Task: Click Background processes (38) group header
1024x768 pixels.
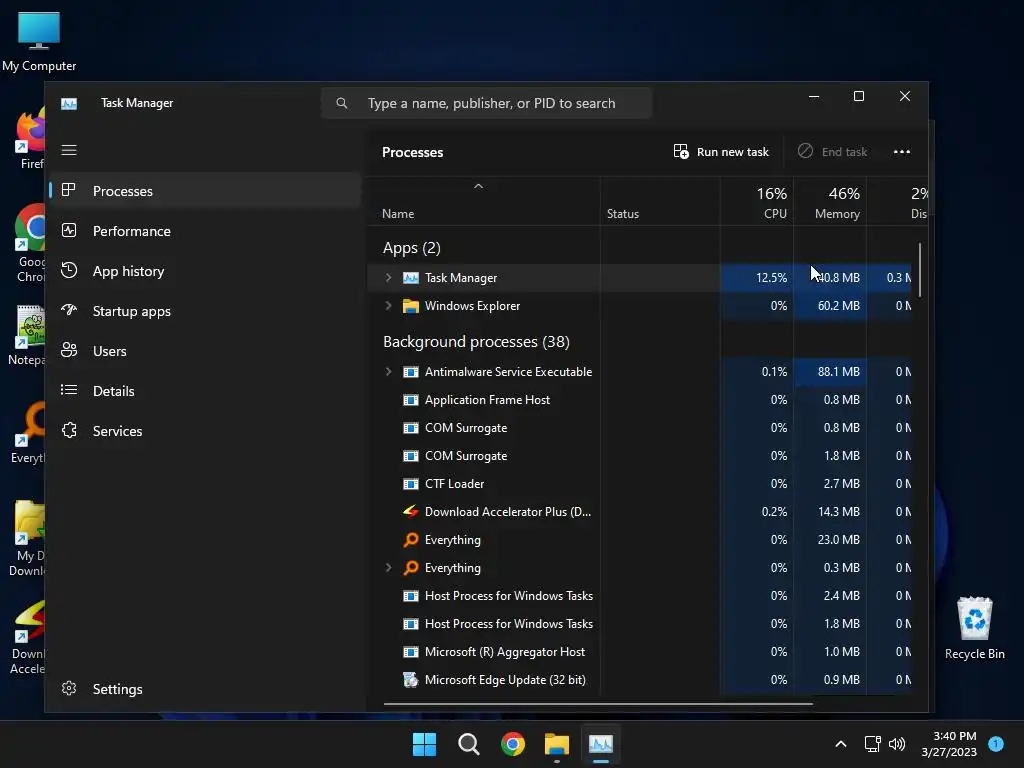Action: 476,342
